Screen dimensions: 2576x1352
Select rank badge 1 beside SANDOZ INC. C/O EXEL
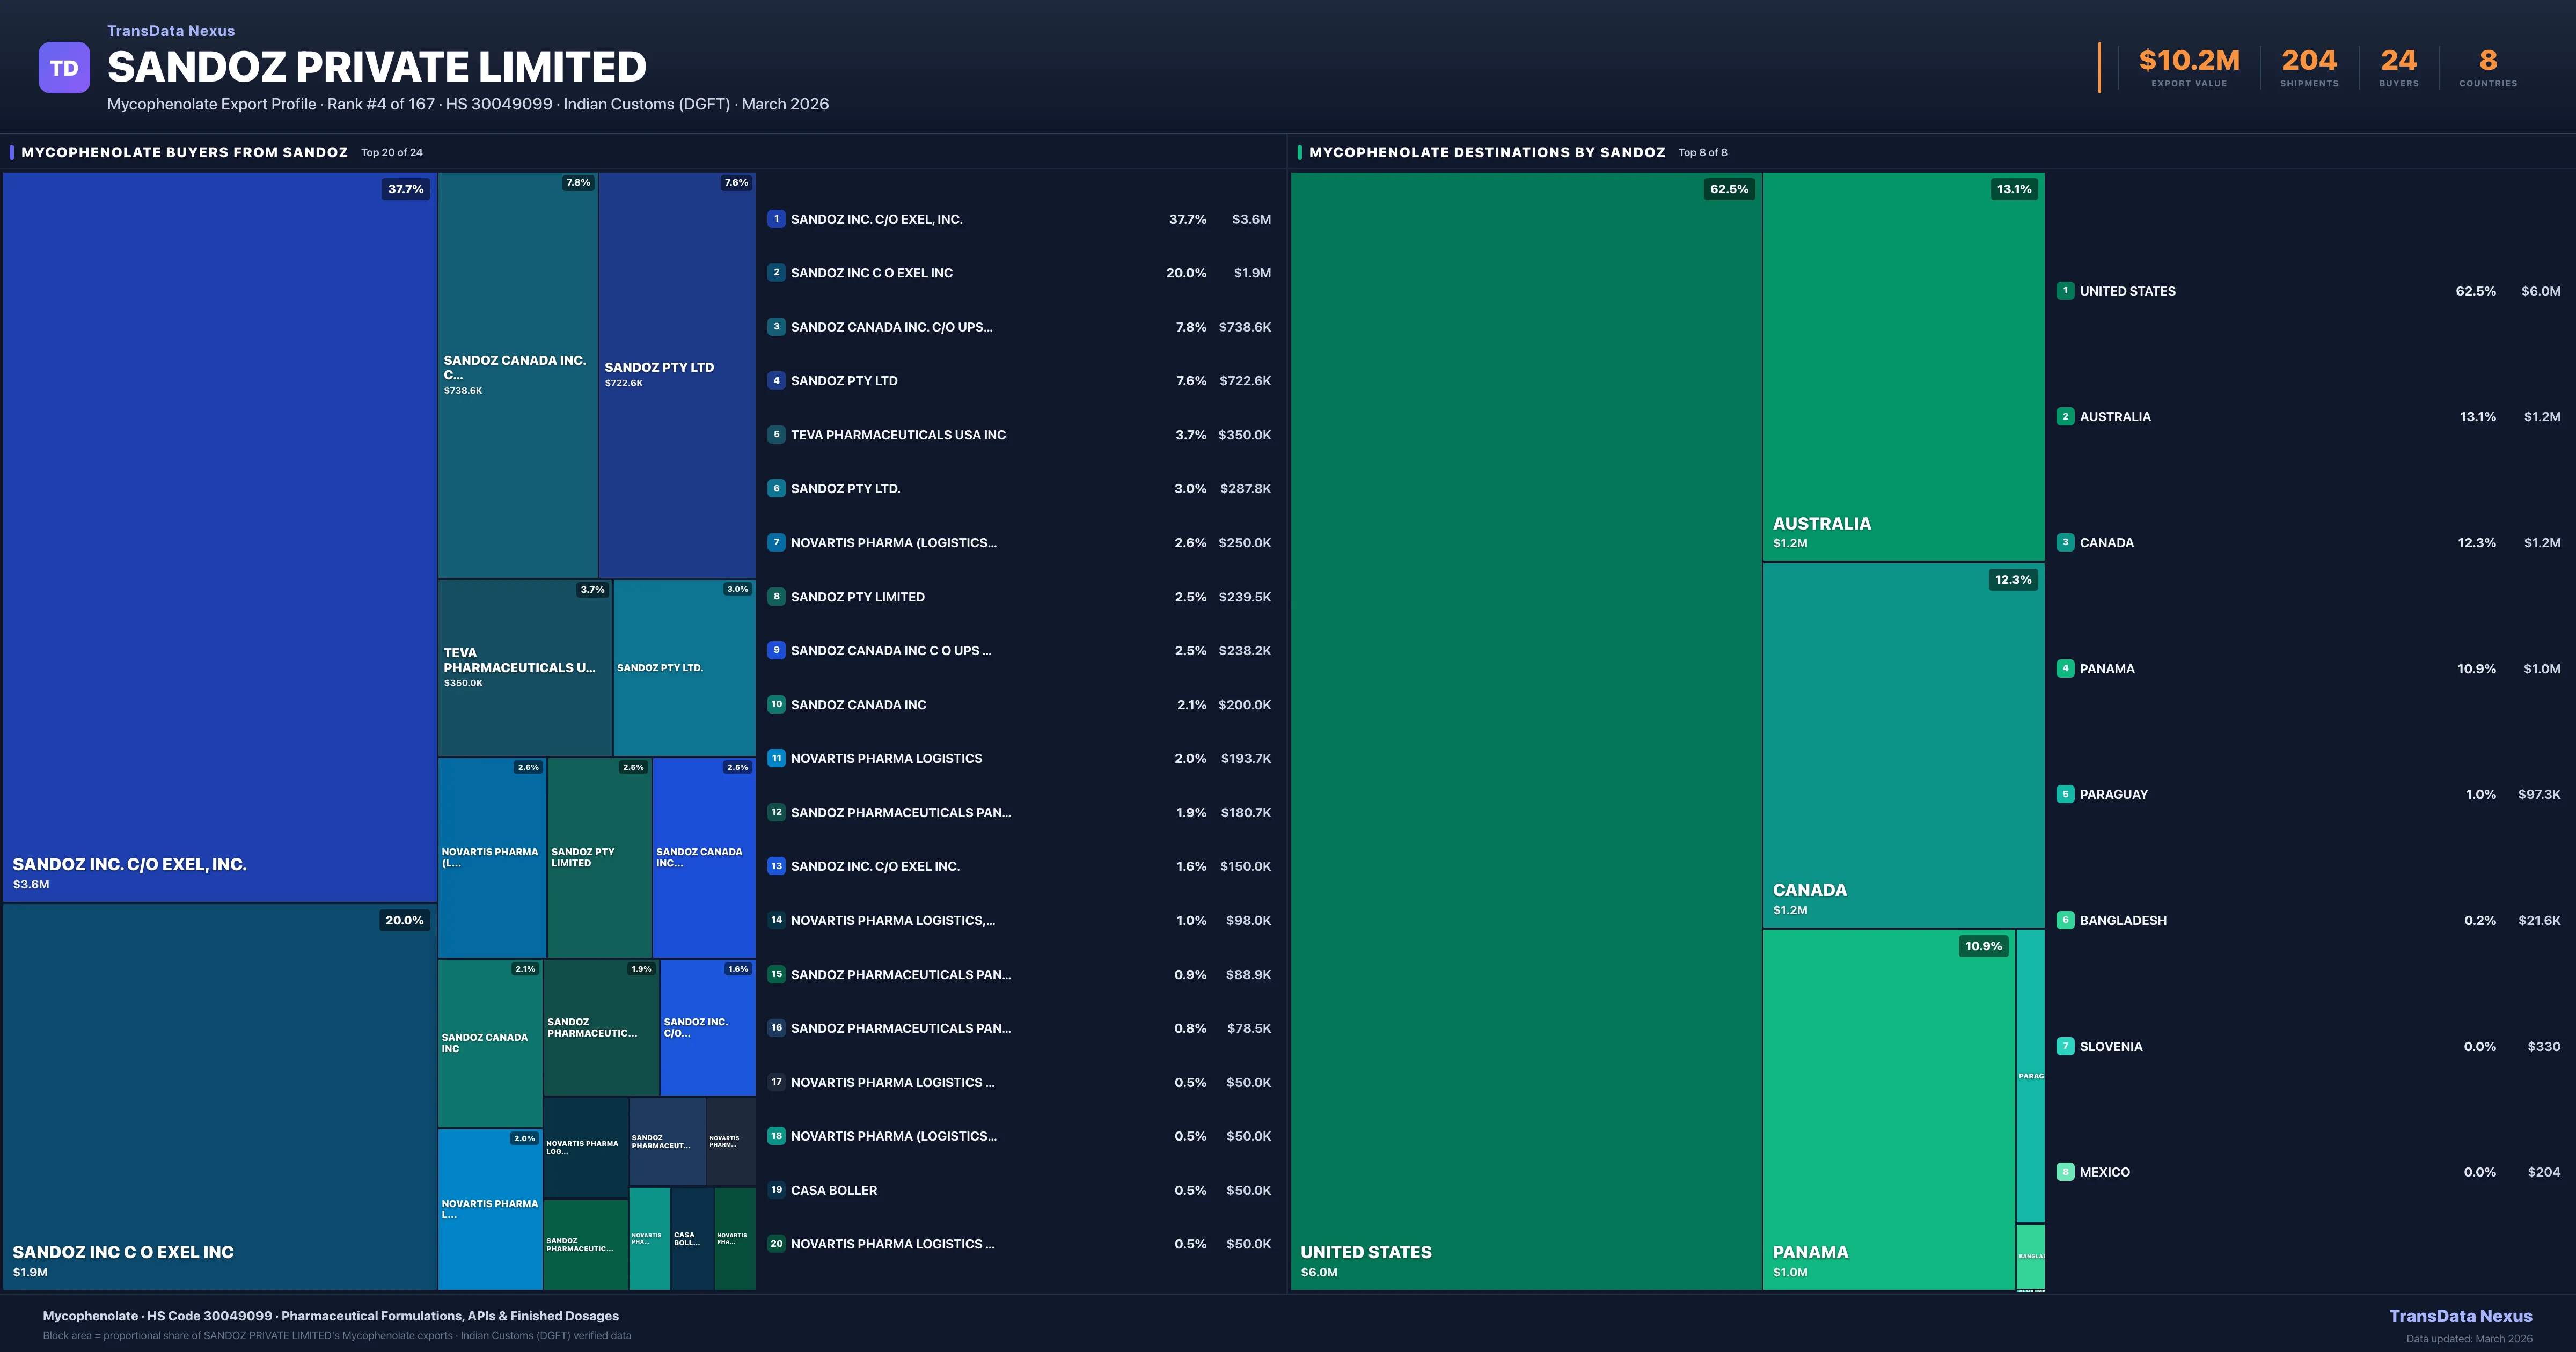pos(776,219)
